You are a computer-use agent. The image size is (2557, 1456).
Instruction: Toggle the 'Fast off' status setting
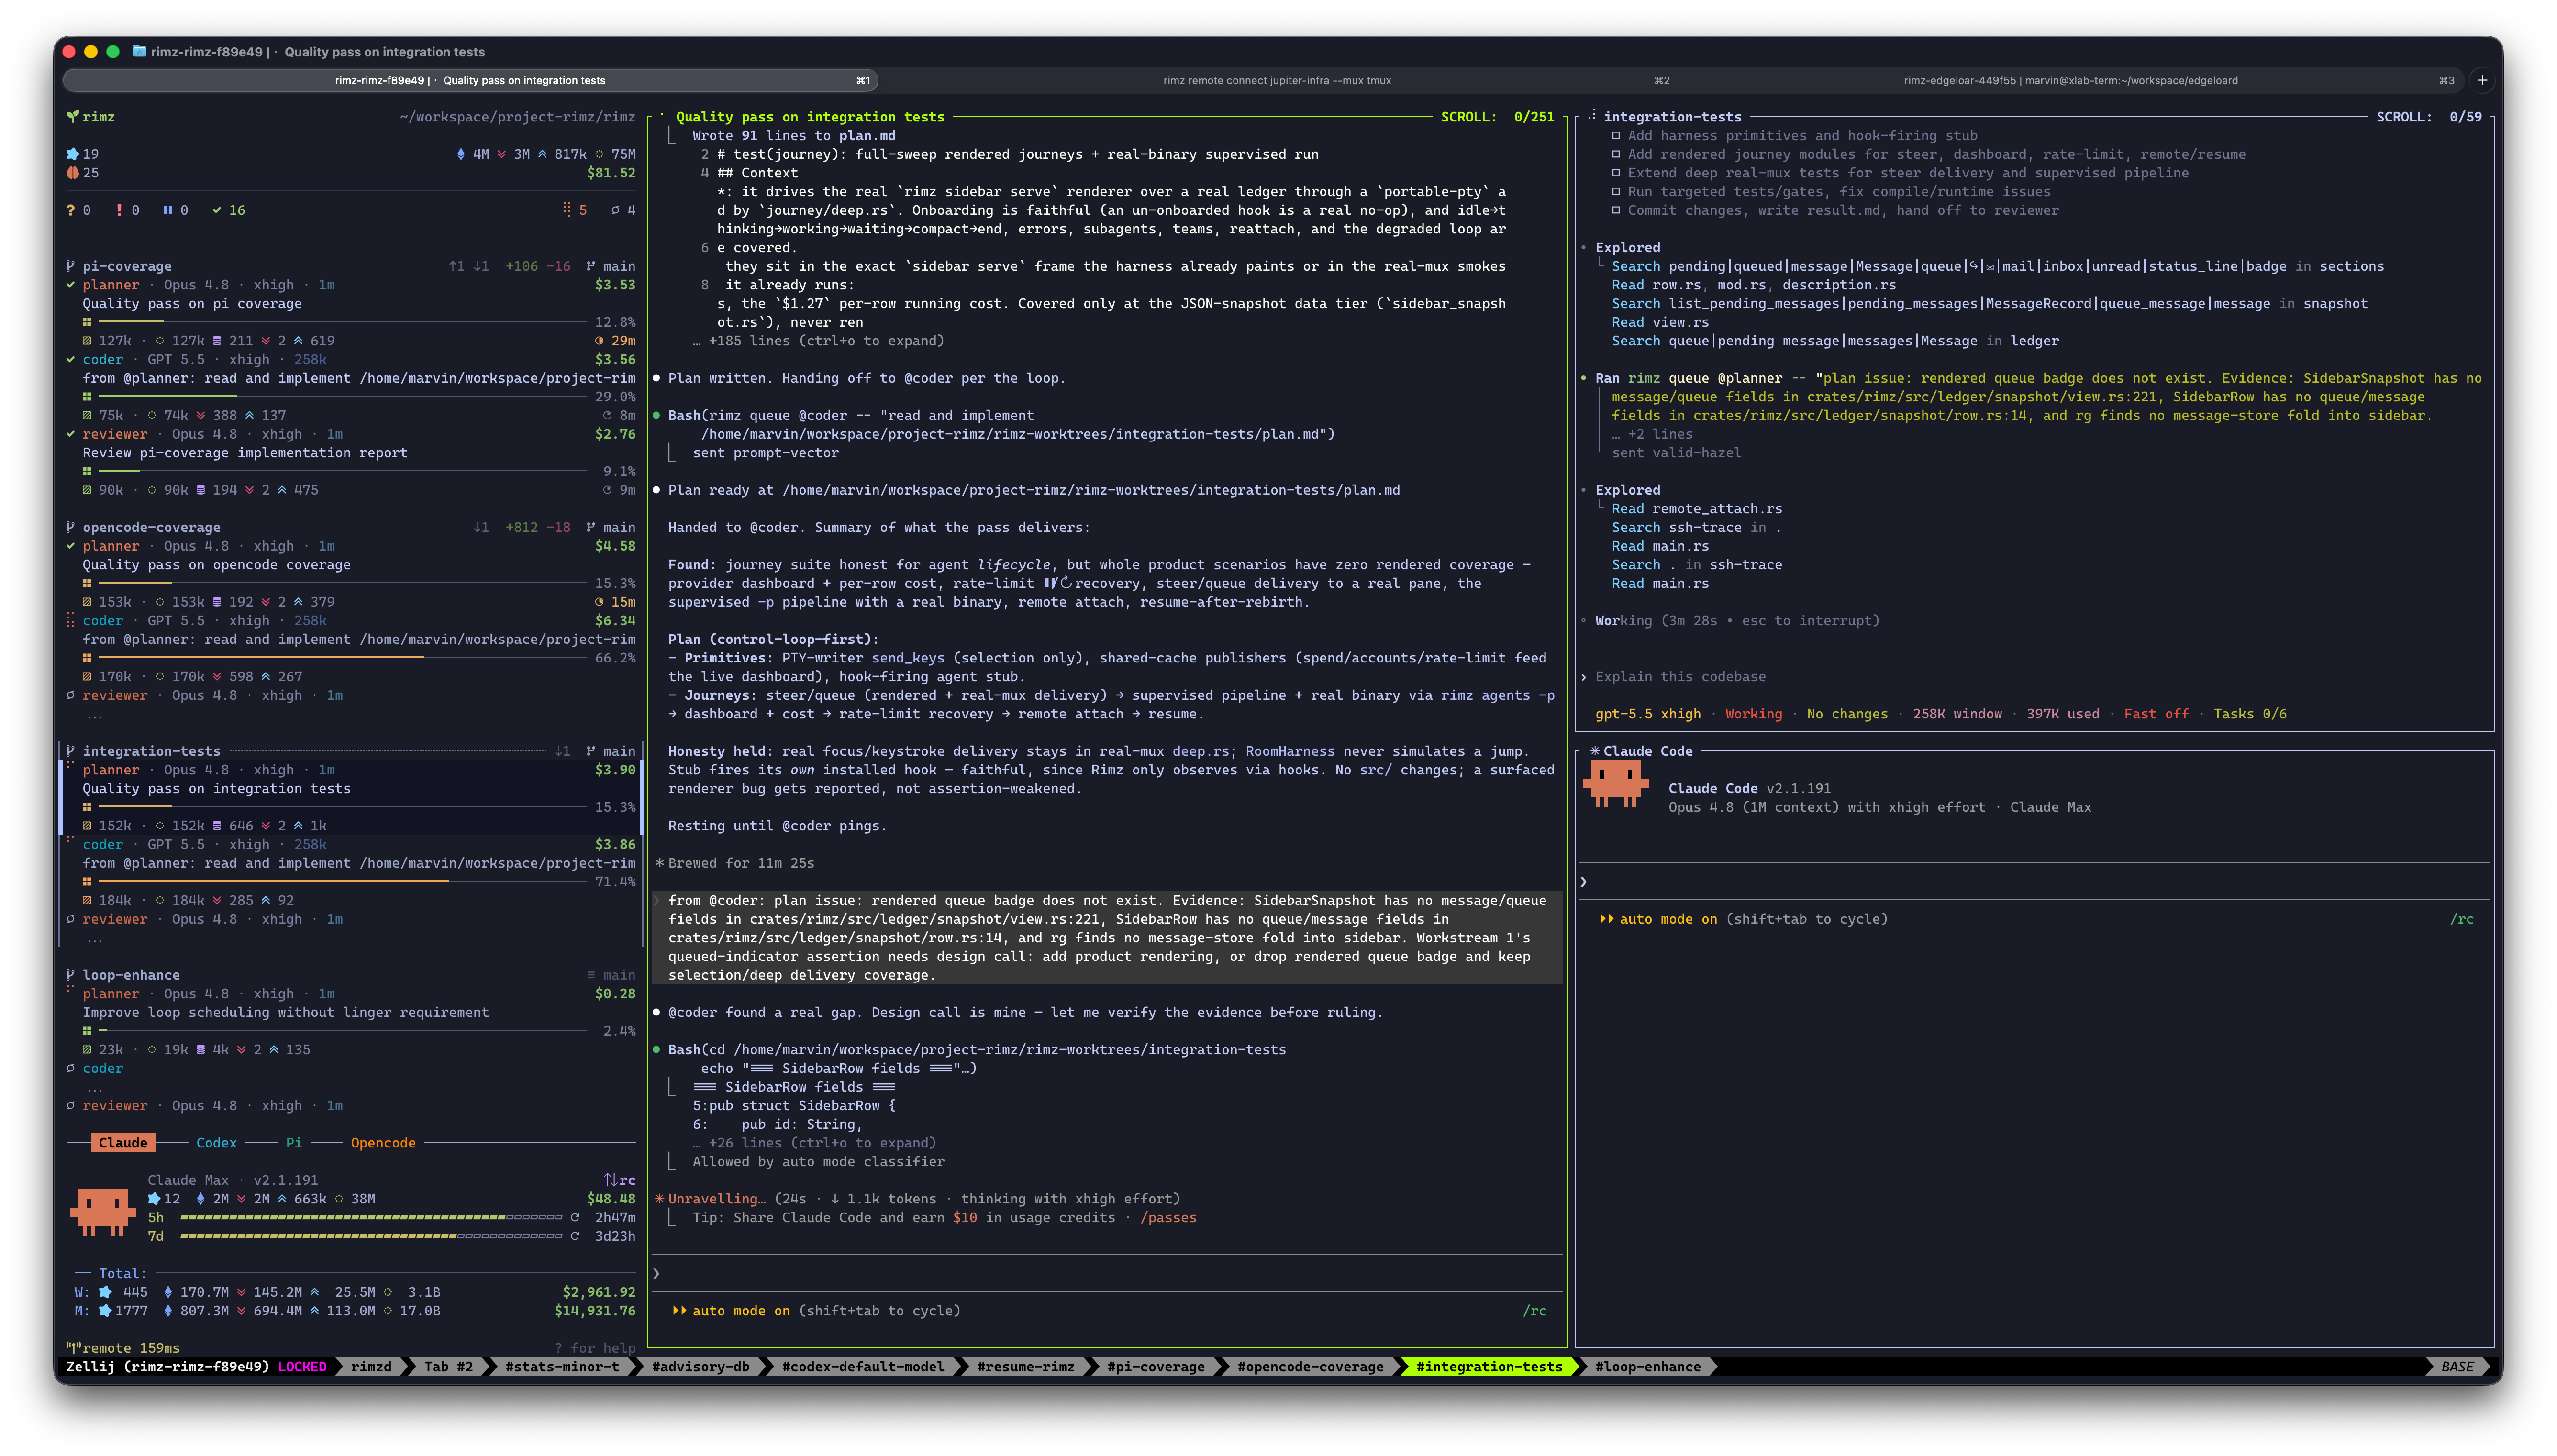[2156, 714]
